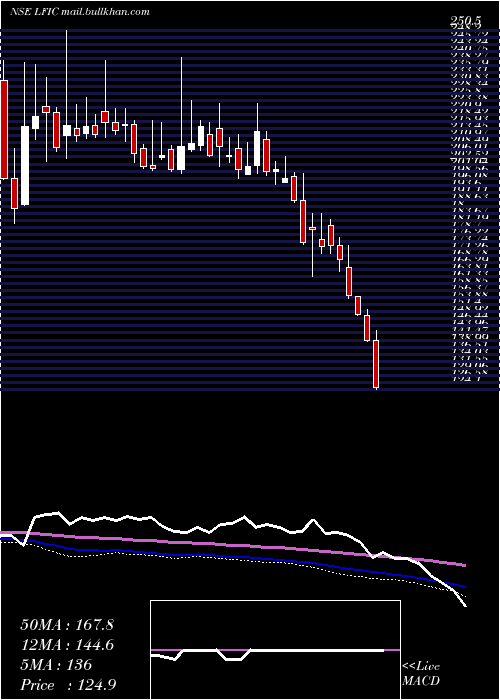Select the '12MA : 144.6' readout
The height and width of the screenshot is (700, 500).
click(x=67, y=645)
